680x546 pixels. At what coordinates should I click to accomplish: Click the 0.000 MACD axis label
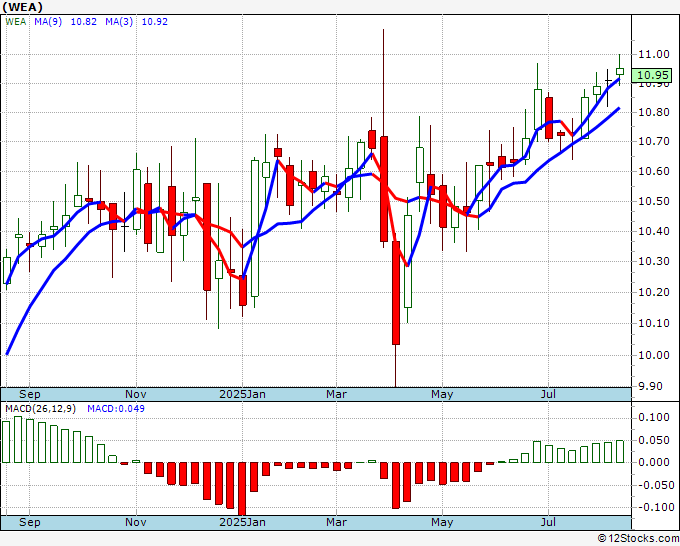point(654,462)
